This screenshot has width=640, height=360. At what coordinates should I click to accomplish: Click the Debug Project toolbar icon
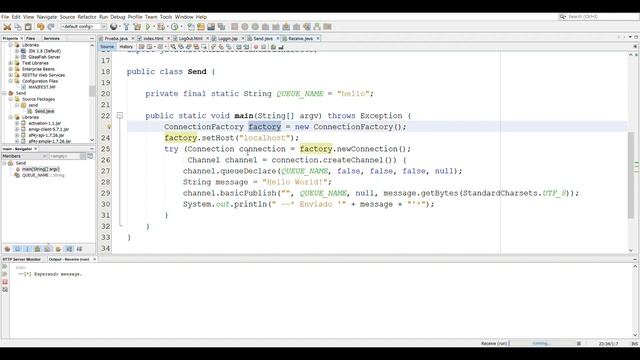[161, 27]
